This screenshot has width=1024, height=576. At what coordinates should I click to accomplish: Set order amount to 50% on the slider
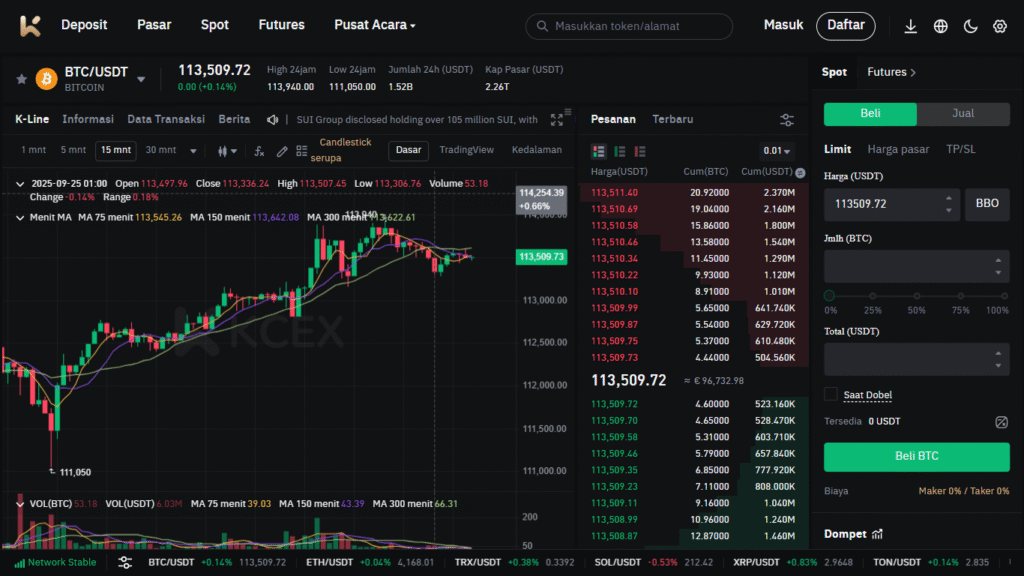point(916,296)
